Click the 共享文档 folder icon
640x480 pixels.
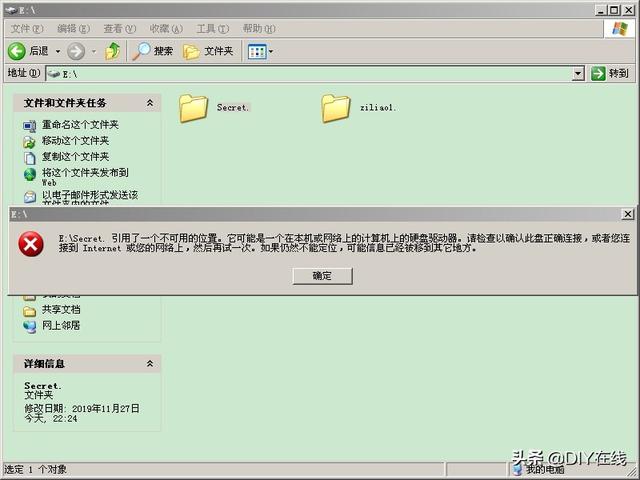tap(29, 311)
